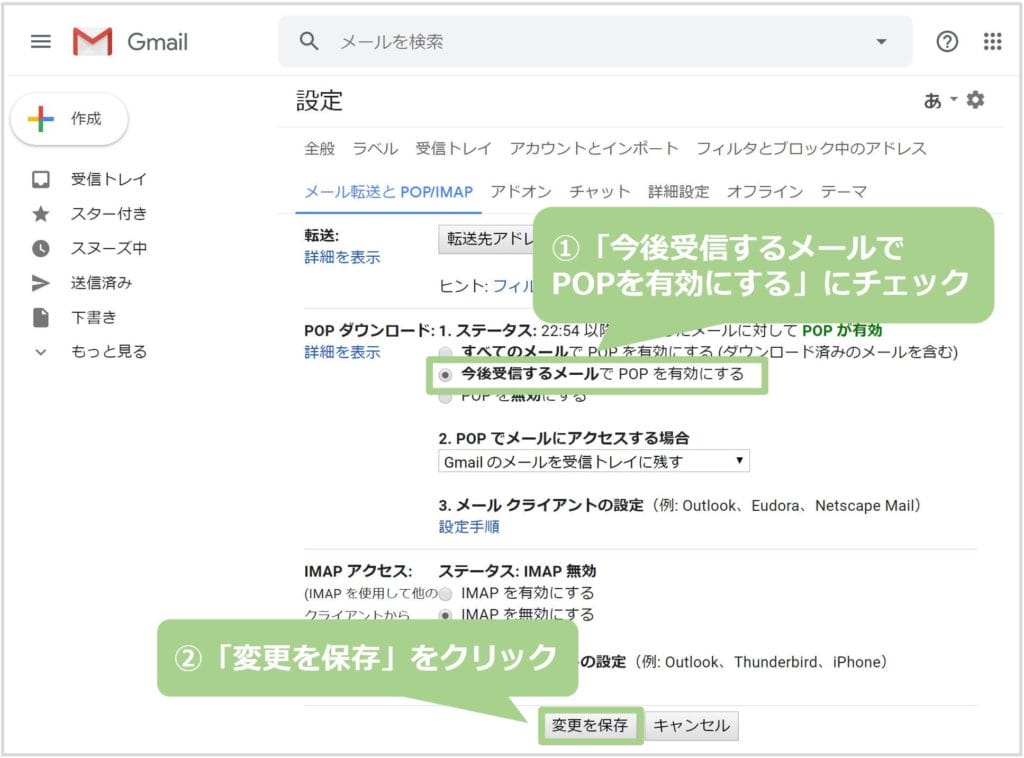Click the snooze clock icon
The height and width of the screenshot is (758, 1024).
[x=40, y=248]
